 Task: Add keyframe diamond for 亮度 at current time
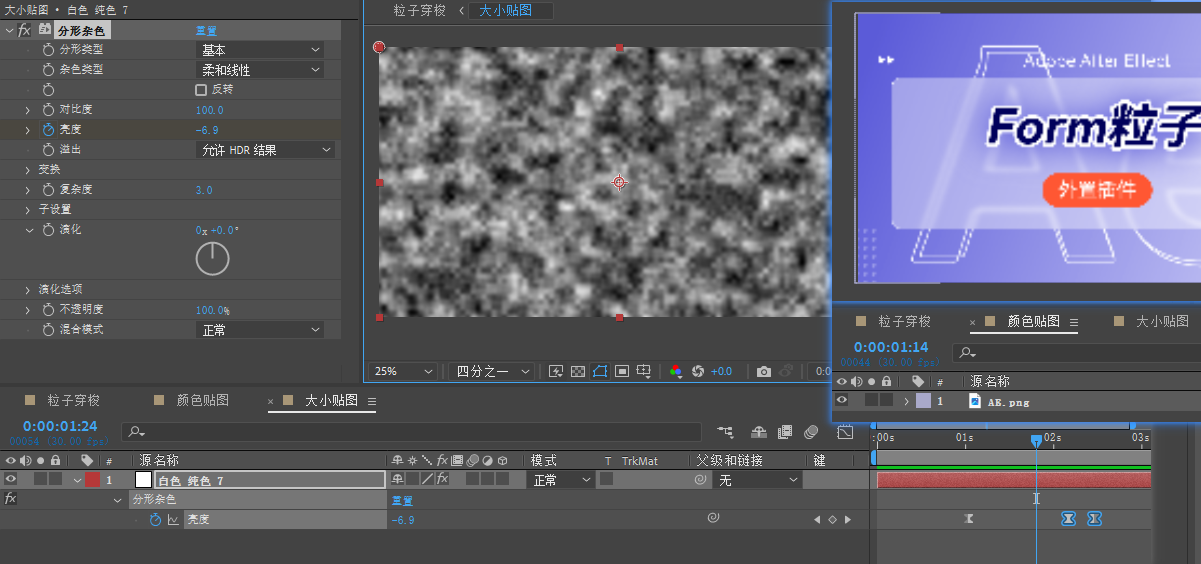tap(832, 520)
